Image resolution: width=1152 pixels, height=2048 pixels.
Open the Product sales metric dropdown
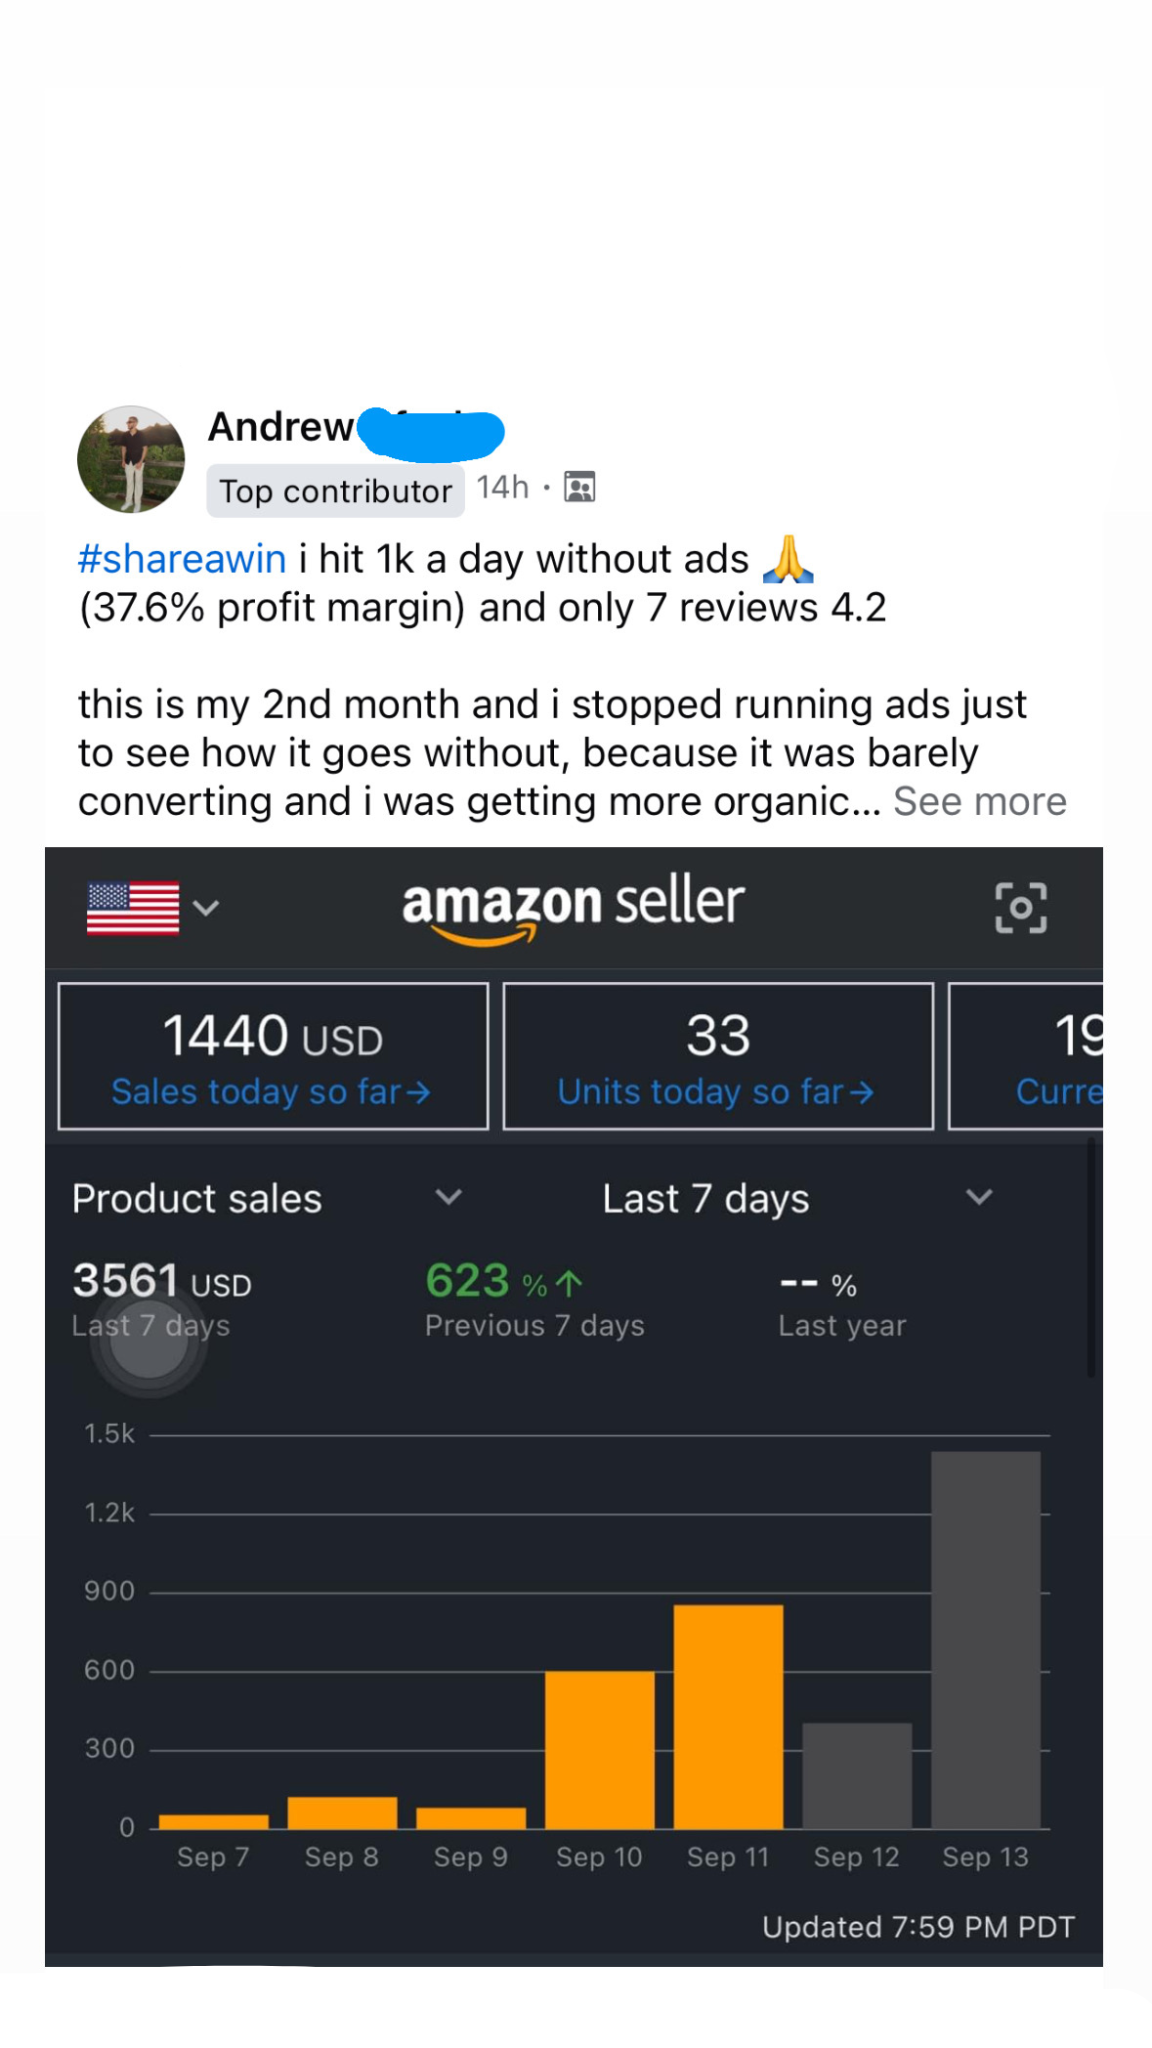click(x=449, y=1197)
